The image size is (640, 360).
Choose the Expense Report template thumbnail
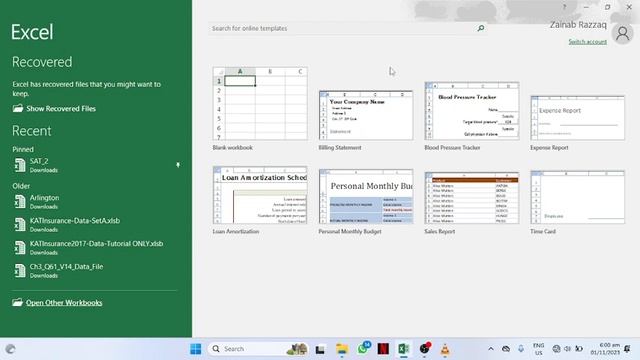pos(577,118)
